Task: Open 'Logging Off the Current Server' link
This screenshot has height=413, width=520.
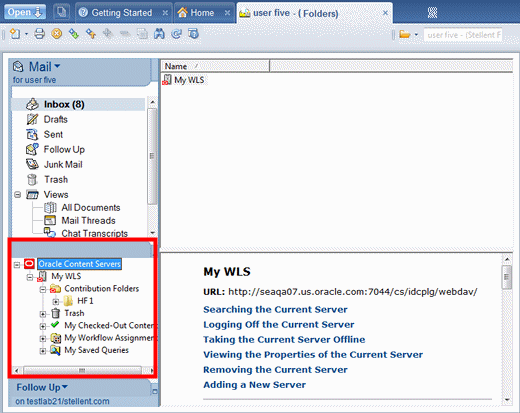Action: (x=279, y=325)
